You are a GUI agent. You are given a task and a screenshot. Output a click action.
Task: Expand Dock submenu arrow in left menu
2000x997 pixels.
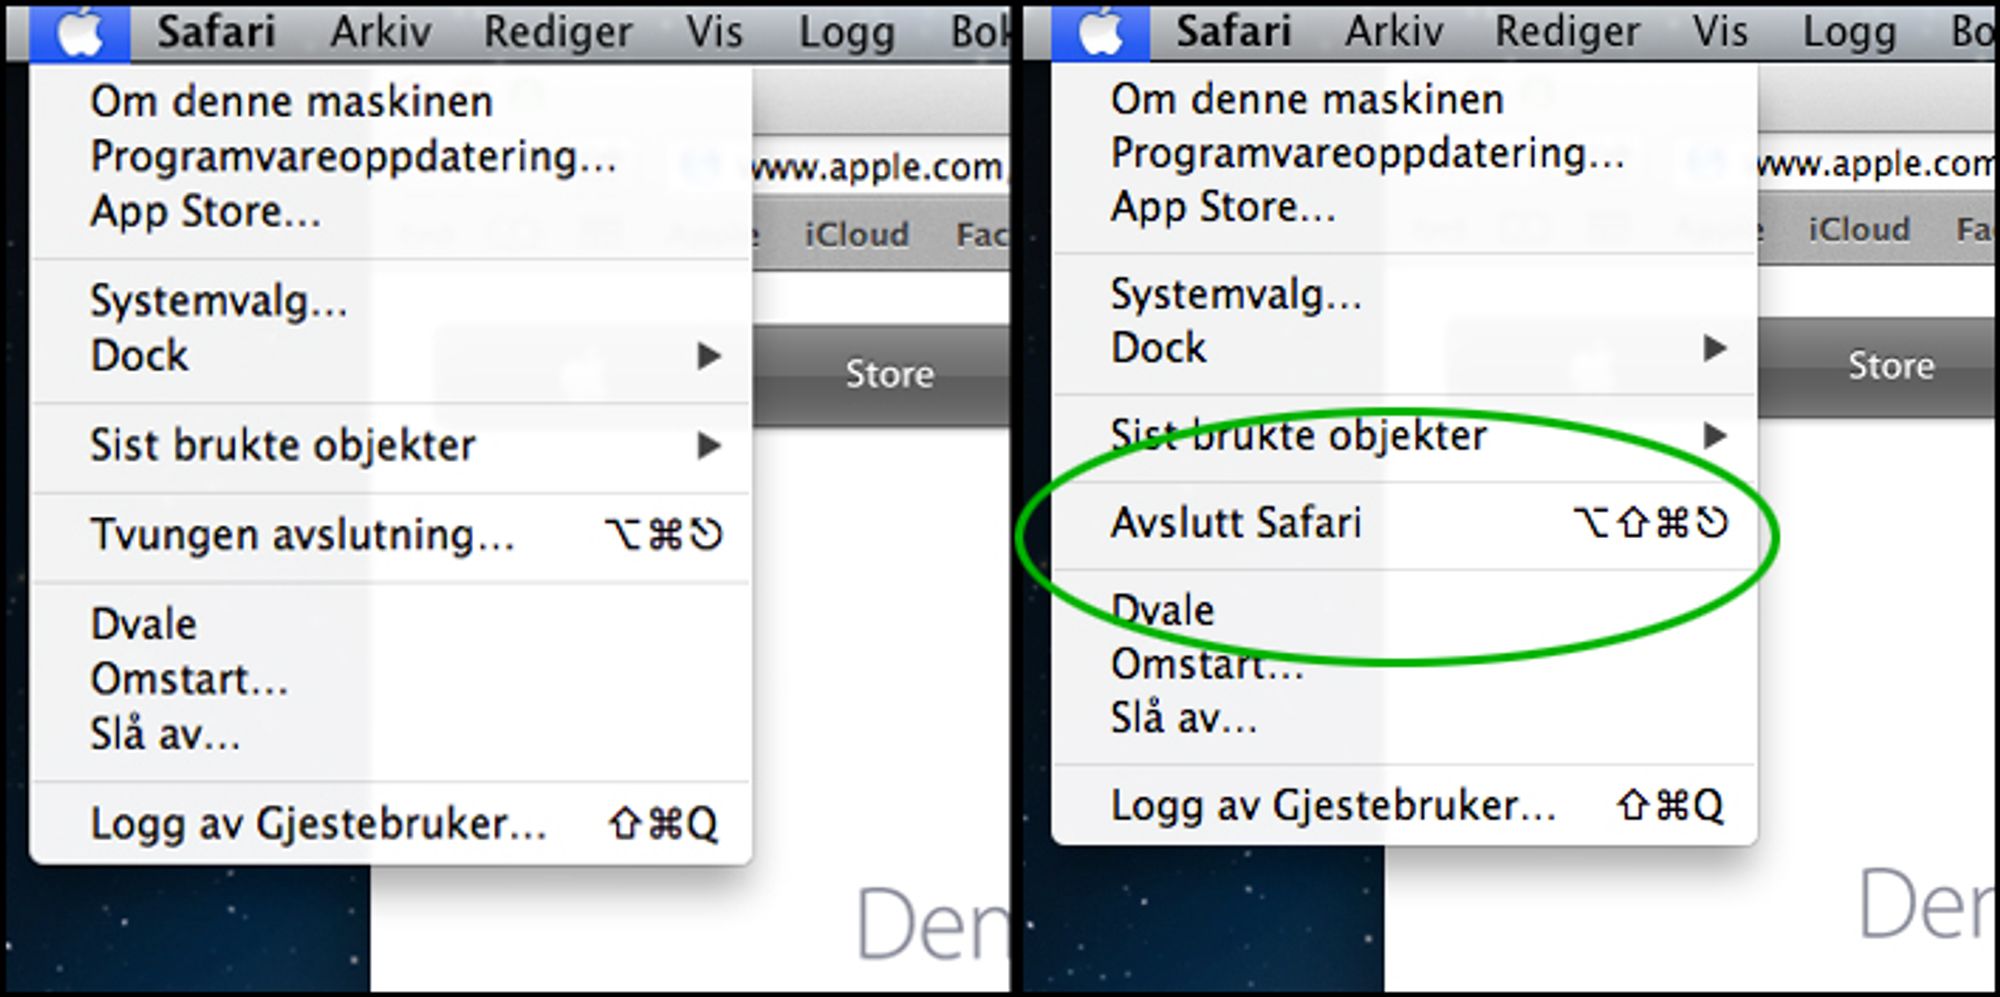[709, 356]
